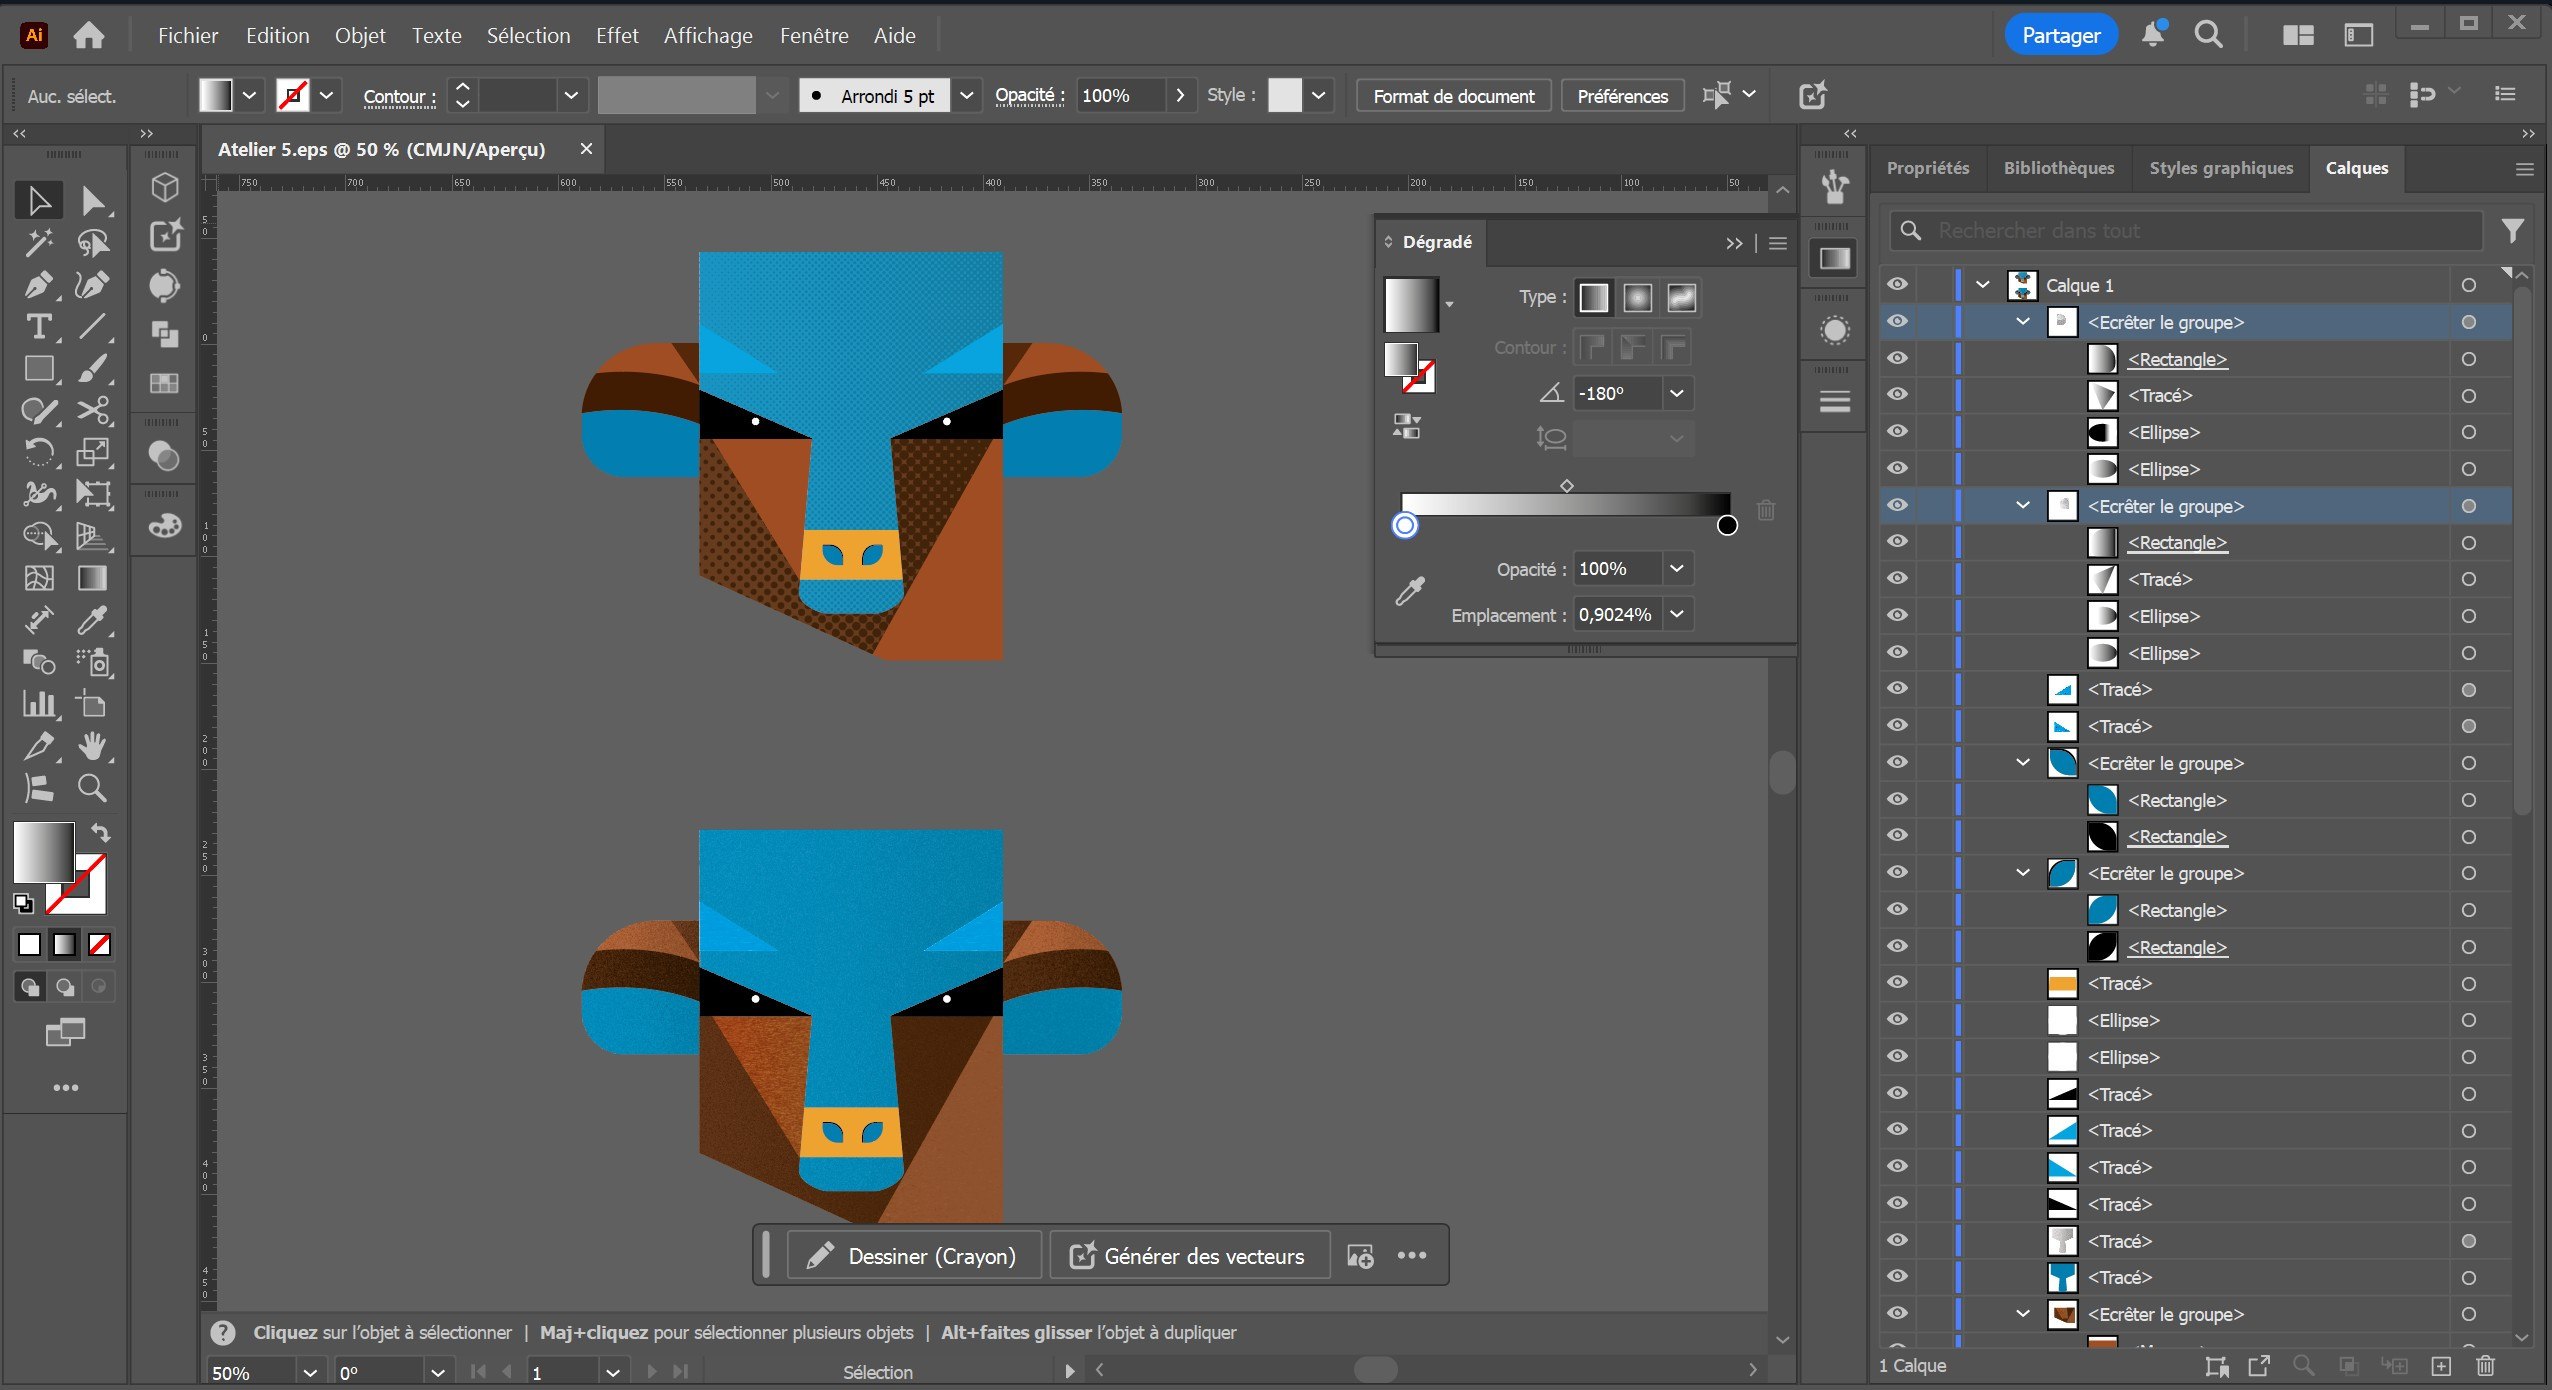
Task: Collapse the Calque 1 layer tree
Action: tap(1983, 285)
